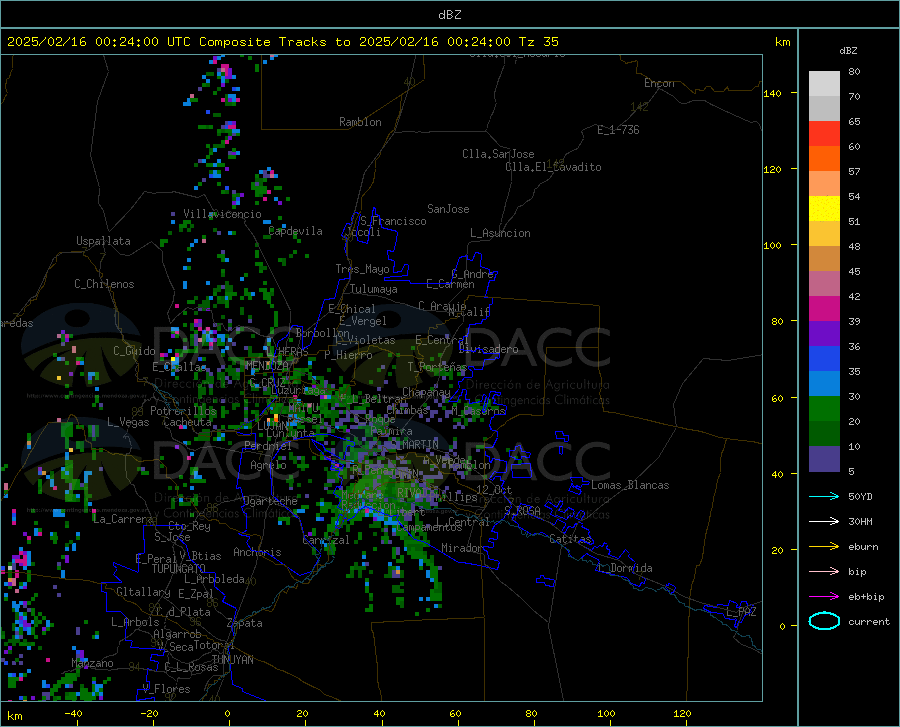Click the white 30HM arrow legend icon

point(824,521)
